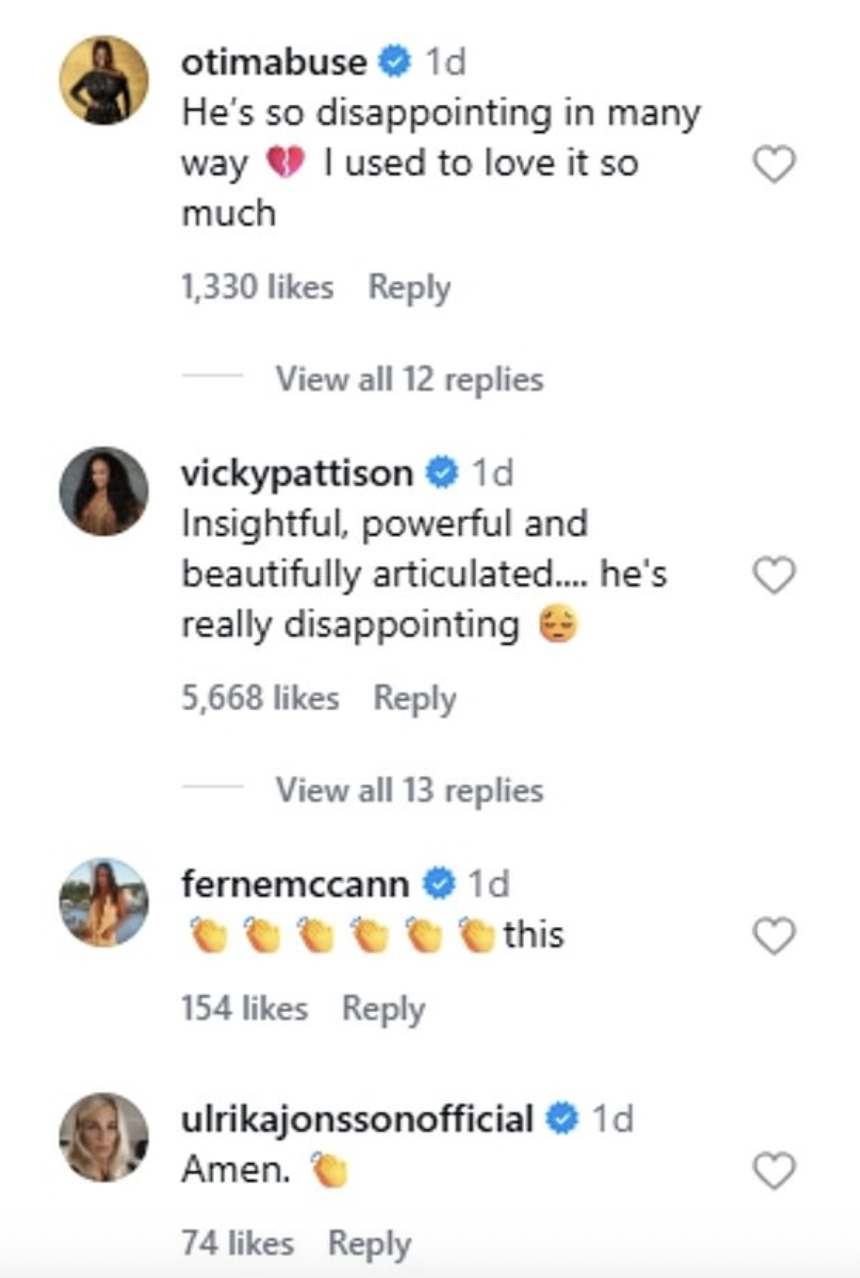Reply to fernemccann's clapping comment

[x=383, y=1008]
